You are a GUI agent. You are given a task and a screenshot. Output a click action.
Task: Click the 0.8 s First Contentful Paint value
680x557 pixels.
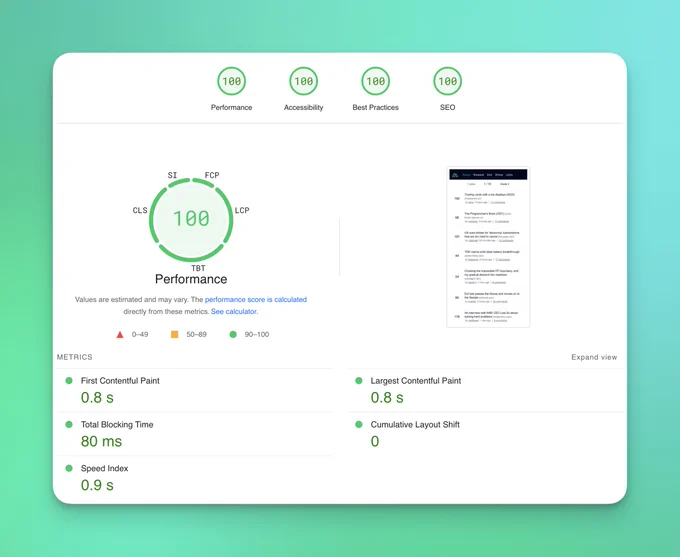97,397
